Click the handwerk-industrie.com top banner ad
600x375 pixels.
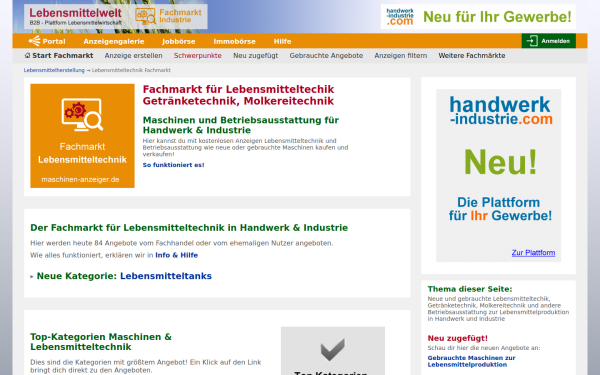click(478, 16)
